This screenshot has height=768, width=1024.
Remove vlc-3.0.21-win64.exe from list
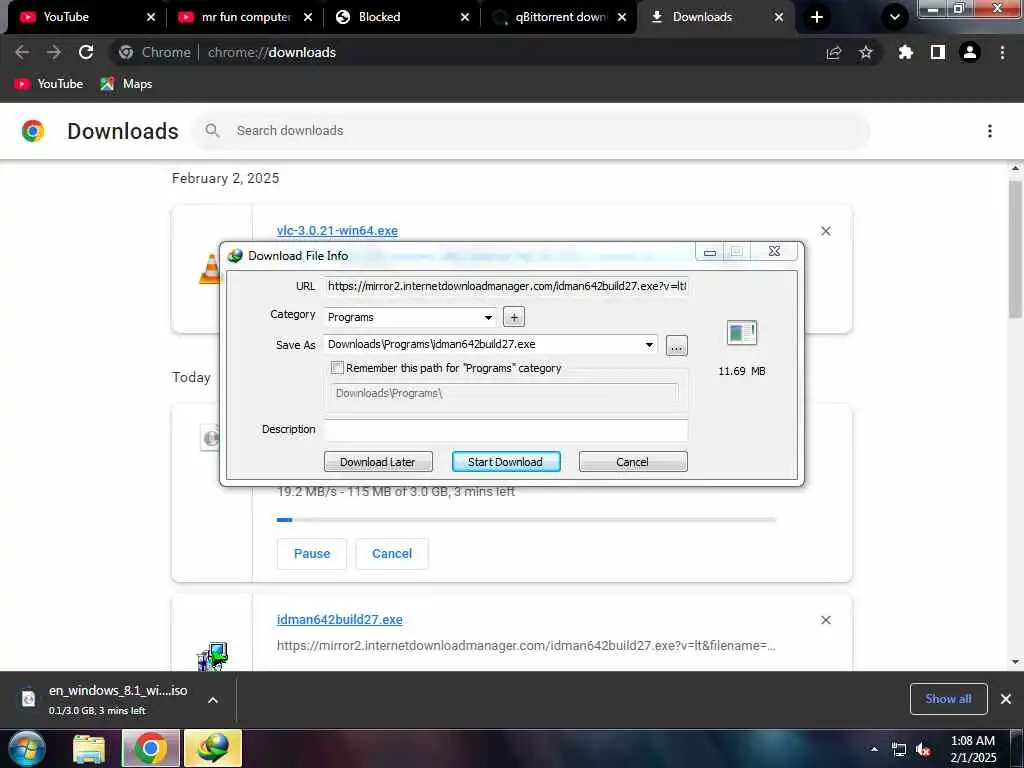click(x=826, y=231)
